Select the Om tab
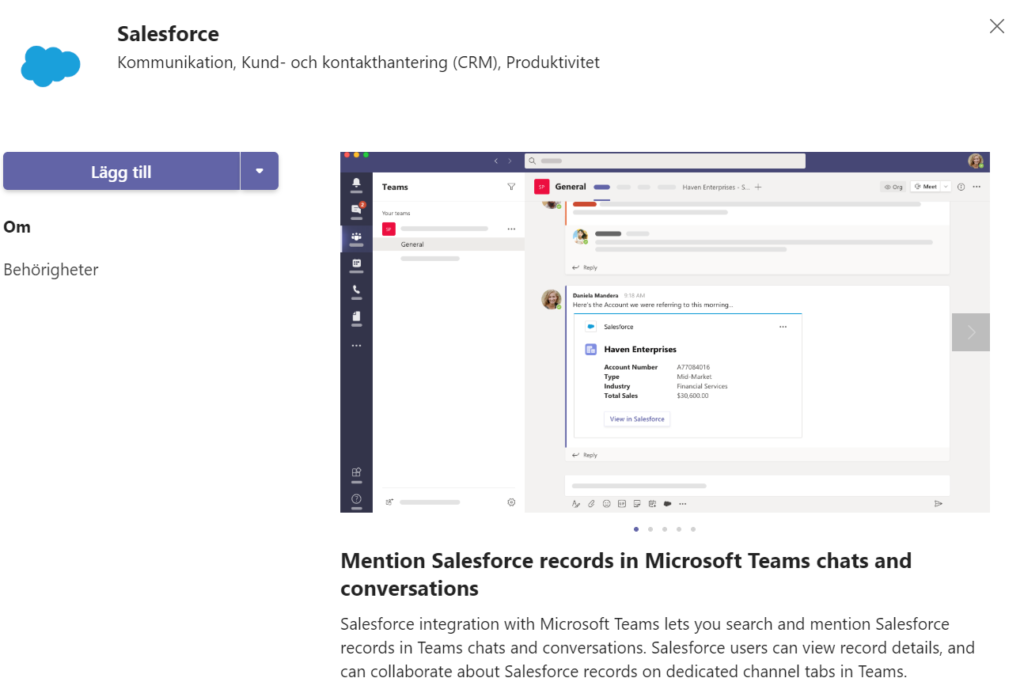Image resolution: width=1024 pixels, height=697 pixels. click(17, 227)
